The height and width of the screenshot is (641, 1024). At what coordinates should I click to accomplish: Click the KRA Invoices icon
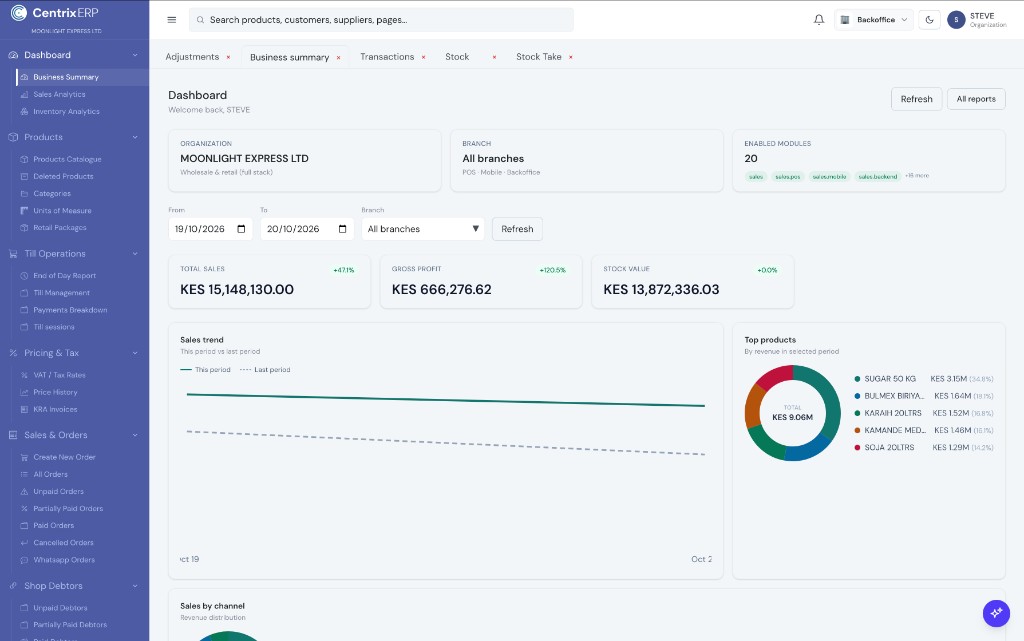(24, 409)
